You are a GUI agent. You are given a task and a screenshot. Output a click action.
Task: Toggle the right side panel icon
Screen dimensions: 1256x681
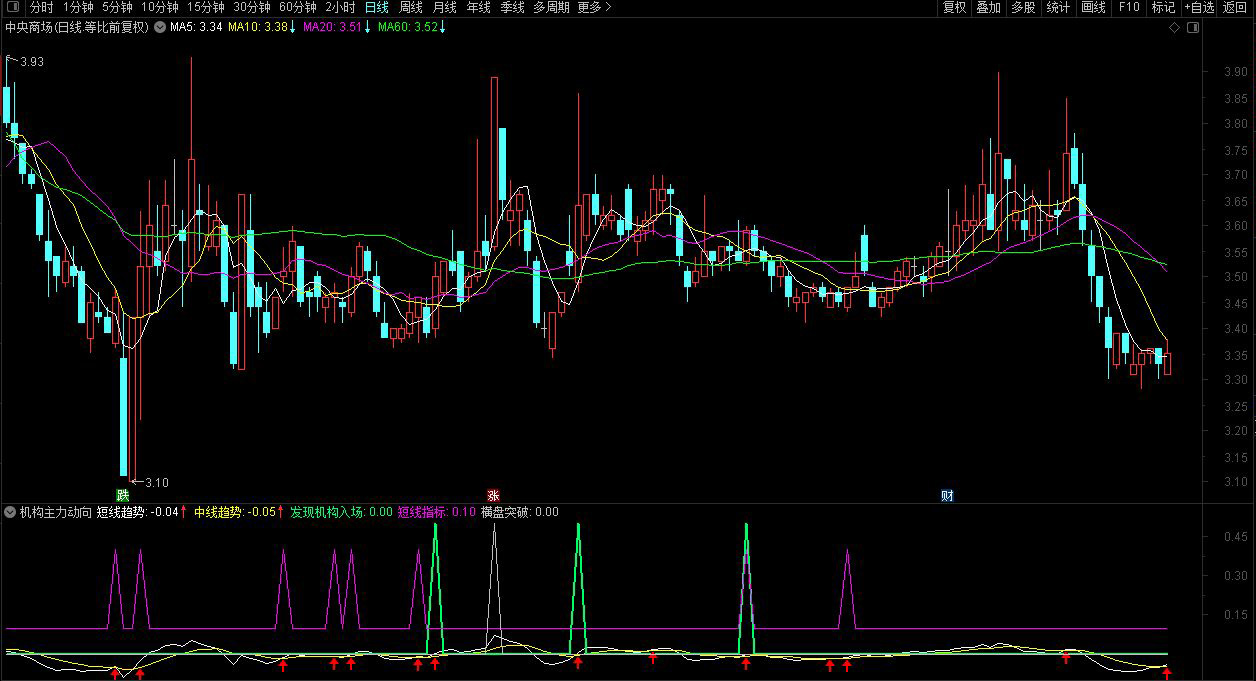point(1191,28)
